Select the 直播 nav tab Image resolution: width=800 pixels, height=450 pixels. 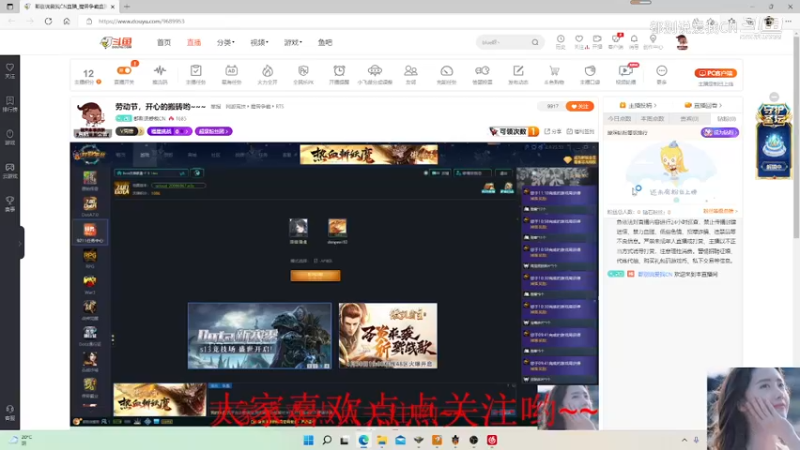coord(194,42)
